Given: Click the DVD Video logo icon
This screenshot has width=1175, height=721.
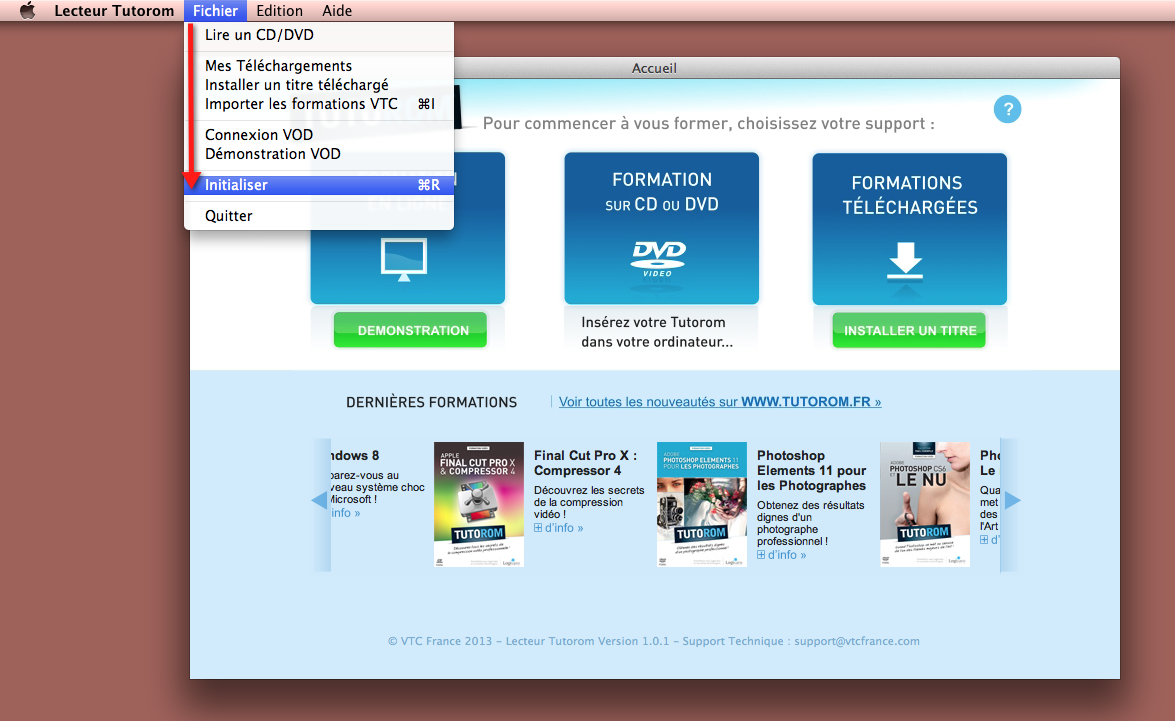Looking at the screenshot, I should (659, 259).
